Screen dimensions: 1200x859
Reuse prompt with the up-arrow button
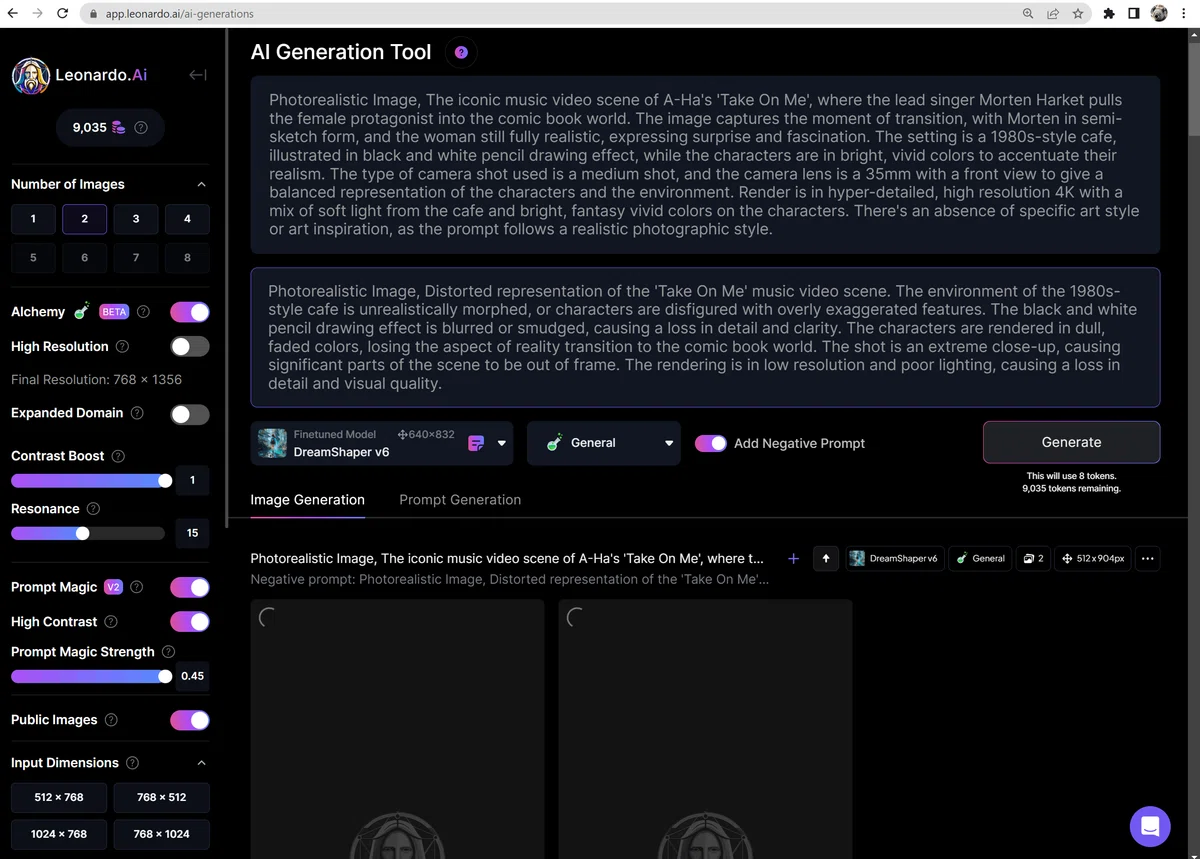(x=825, y=559)
